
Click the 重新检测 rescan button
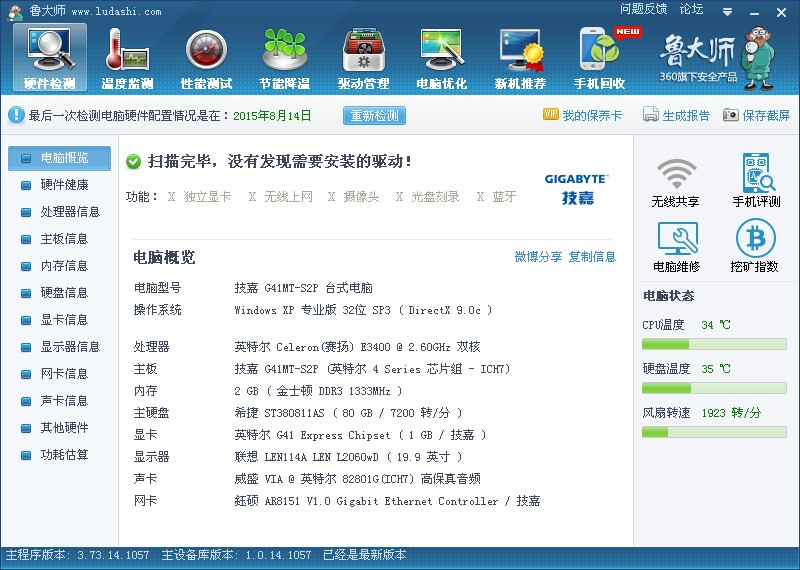coord(375,116)
